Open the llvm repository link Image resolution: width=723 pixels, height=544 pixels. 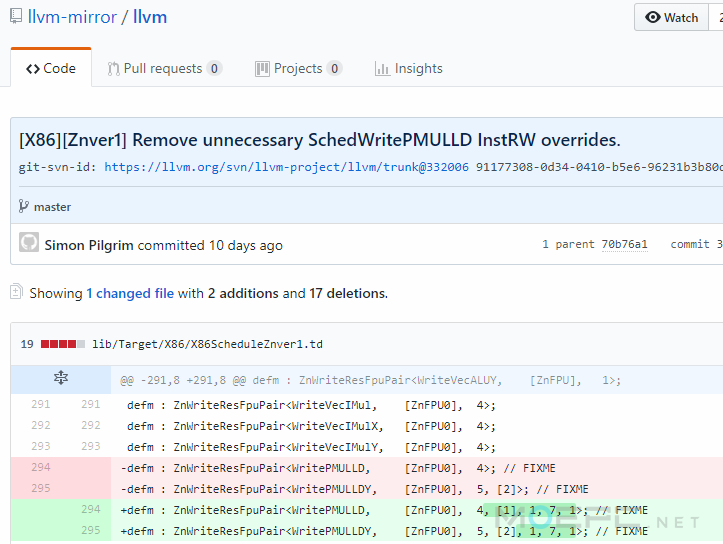[150, 17]
